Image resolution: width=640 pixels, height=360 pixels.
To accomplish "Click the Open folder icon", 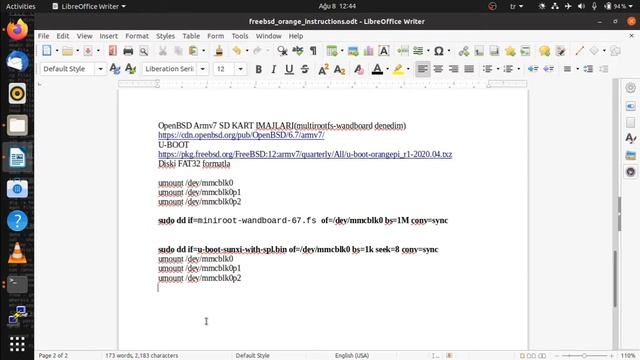I will (67, 51).
